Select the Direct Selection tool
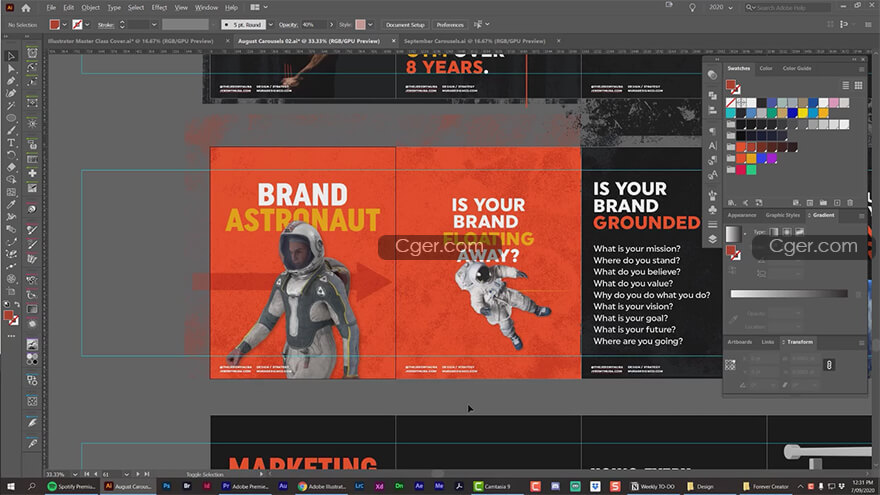Viewport: 880px width, 495px height. 11,68
